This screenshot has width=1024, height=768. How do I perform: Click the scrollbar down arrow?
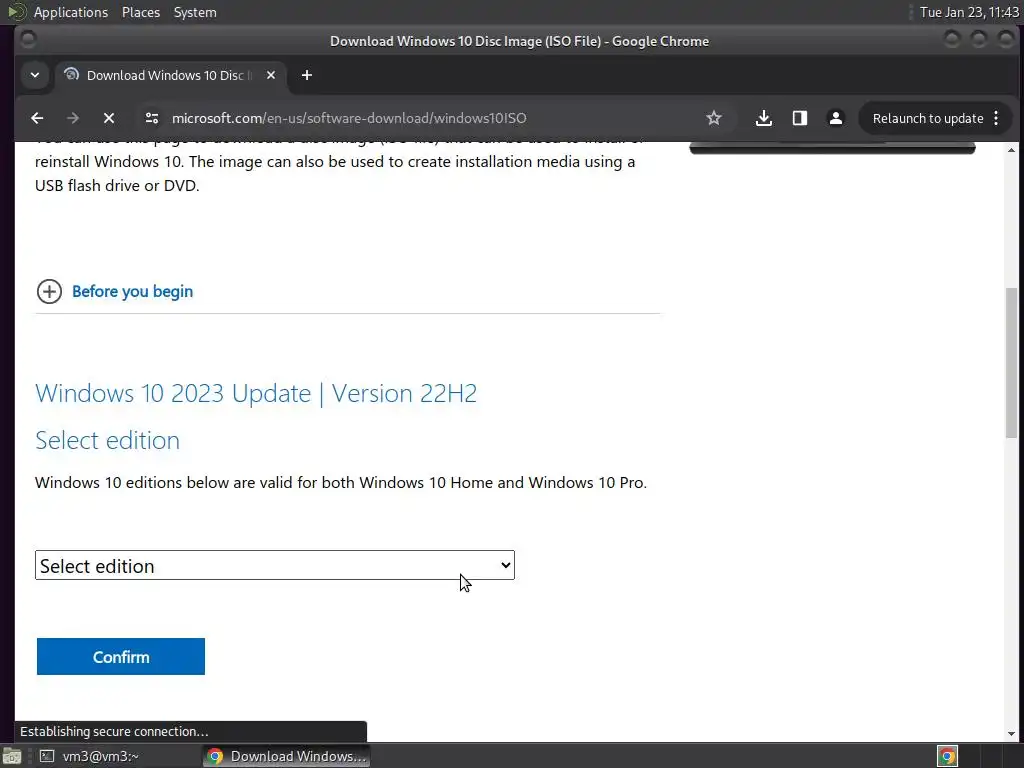[x=1012, y=733]
